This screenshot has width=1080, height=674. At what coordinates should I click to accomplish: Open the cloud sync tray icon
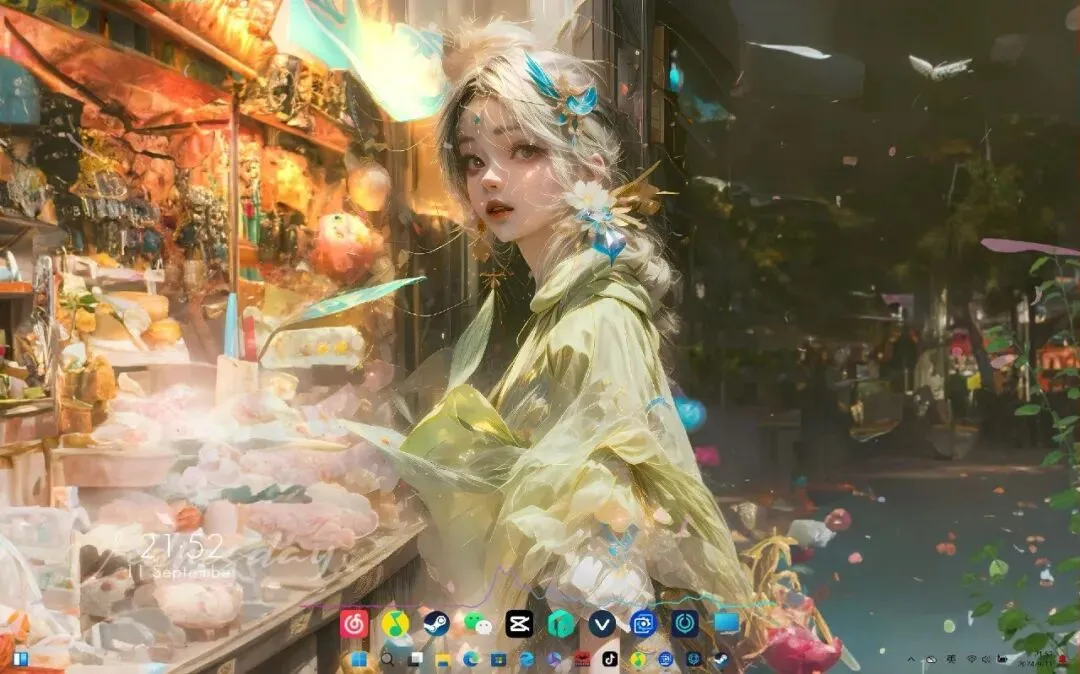[x=931, y=660]
